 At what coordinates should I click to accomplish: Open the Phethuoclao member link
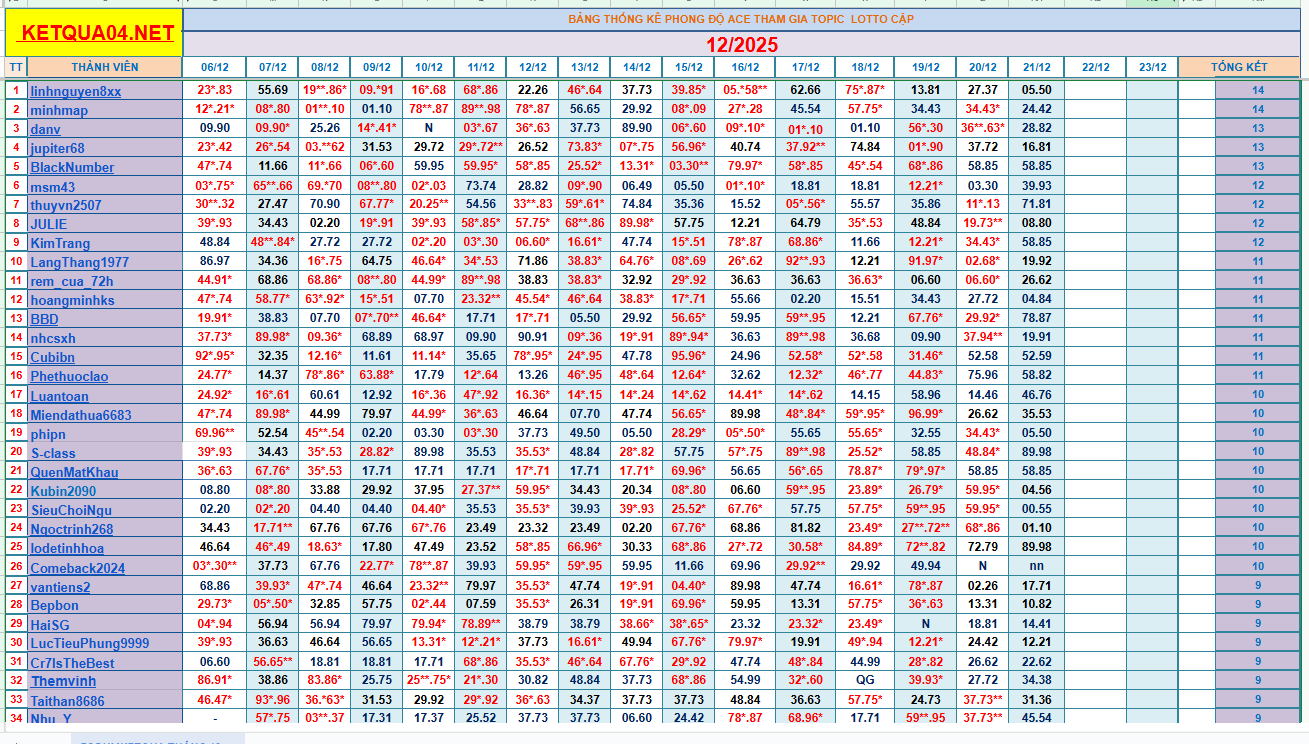pyautogui.click(x=69, y=376)
